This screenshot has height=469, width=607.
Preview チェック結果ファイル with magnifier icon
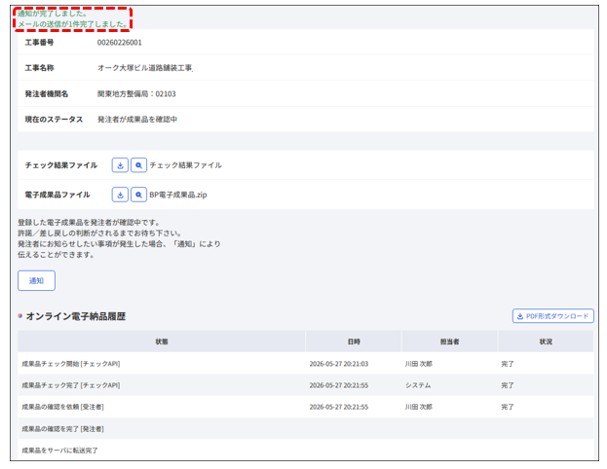pyautogui.click(x=139, y=165)
